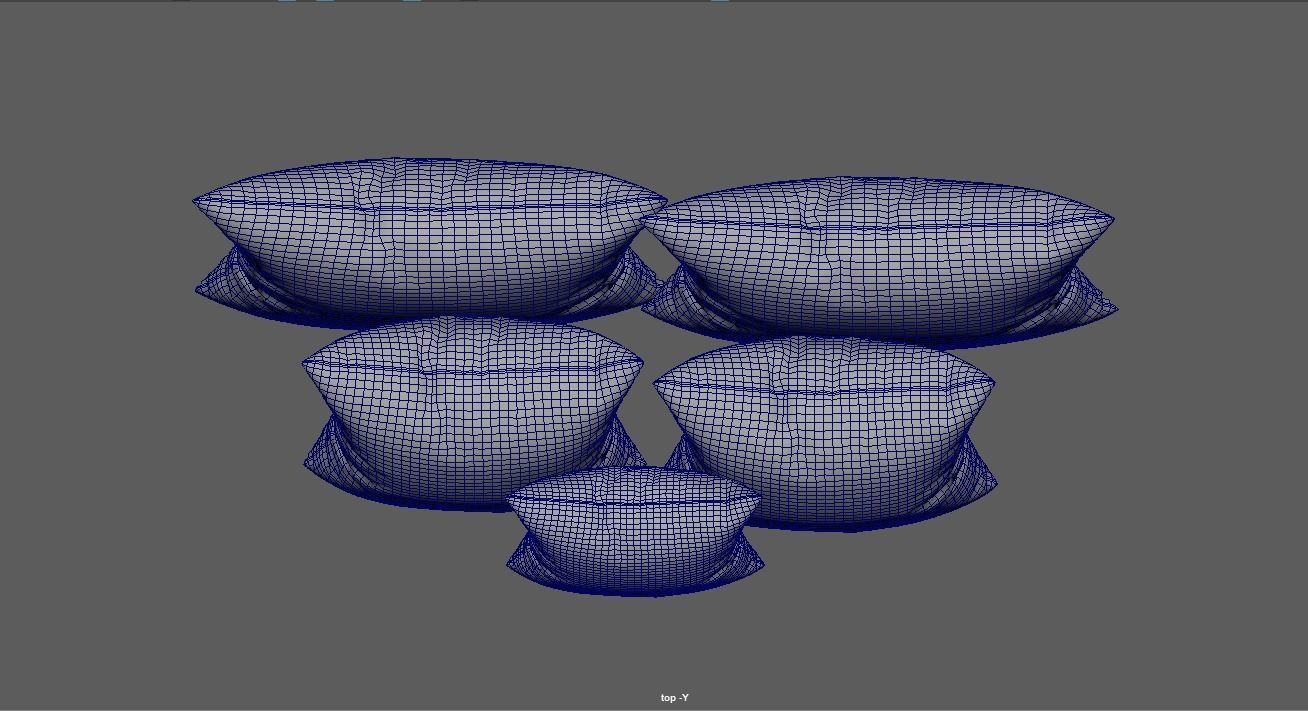
Task: Select the back-right large pillow mesh
Action: pyautogui.click(x=878, y=262)
